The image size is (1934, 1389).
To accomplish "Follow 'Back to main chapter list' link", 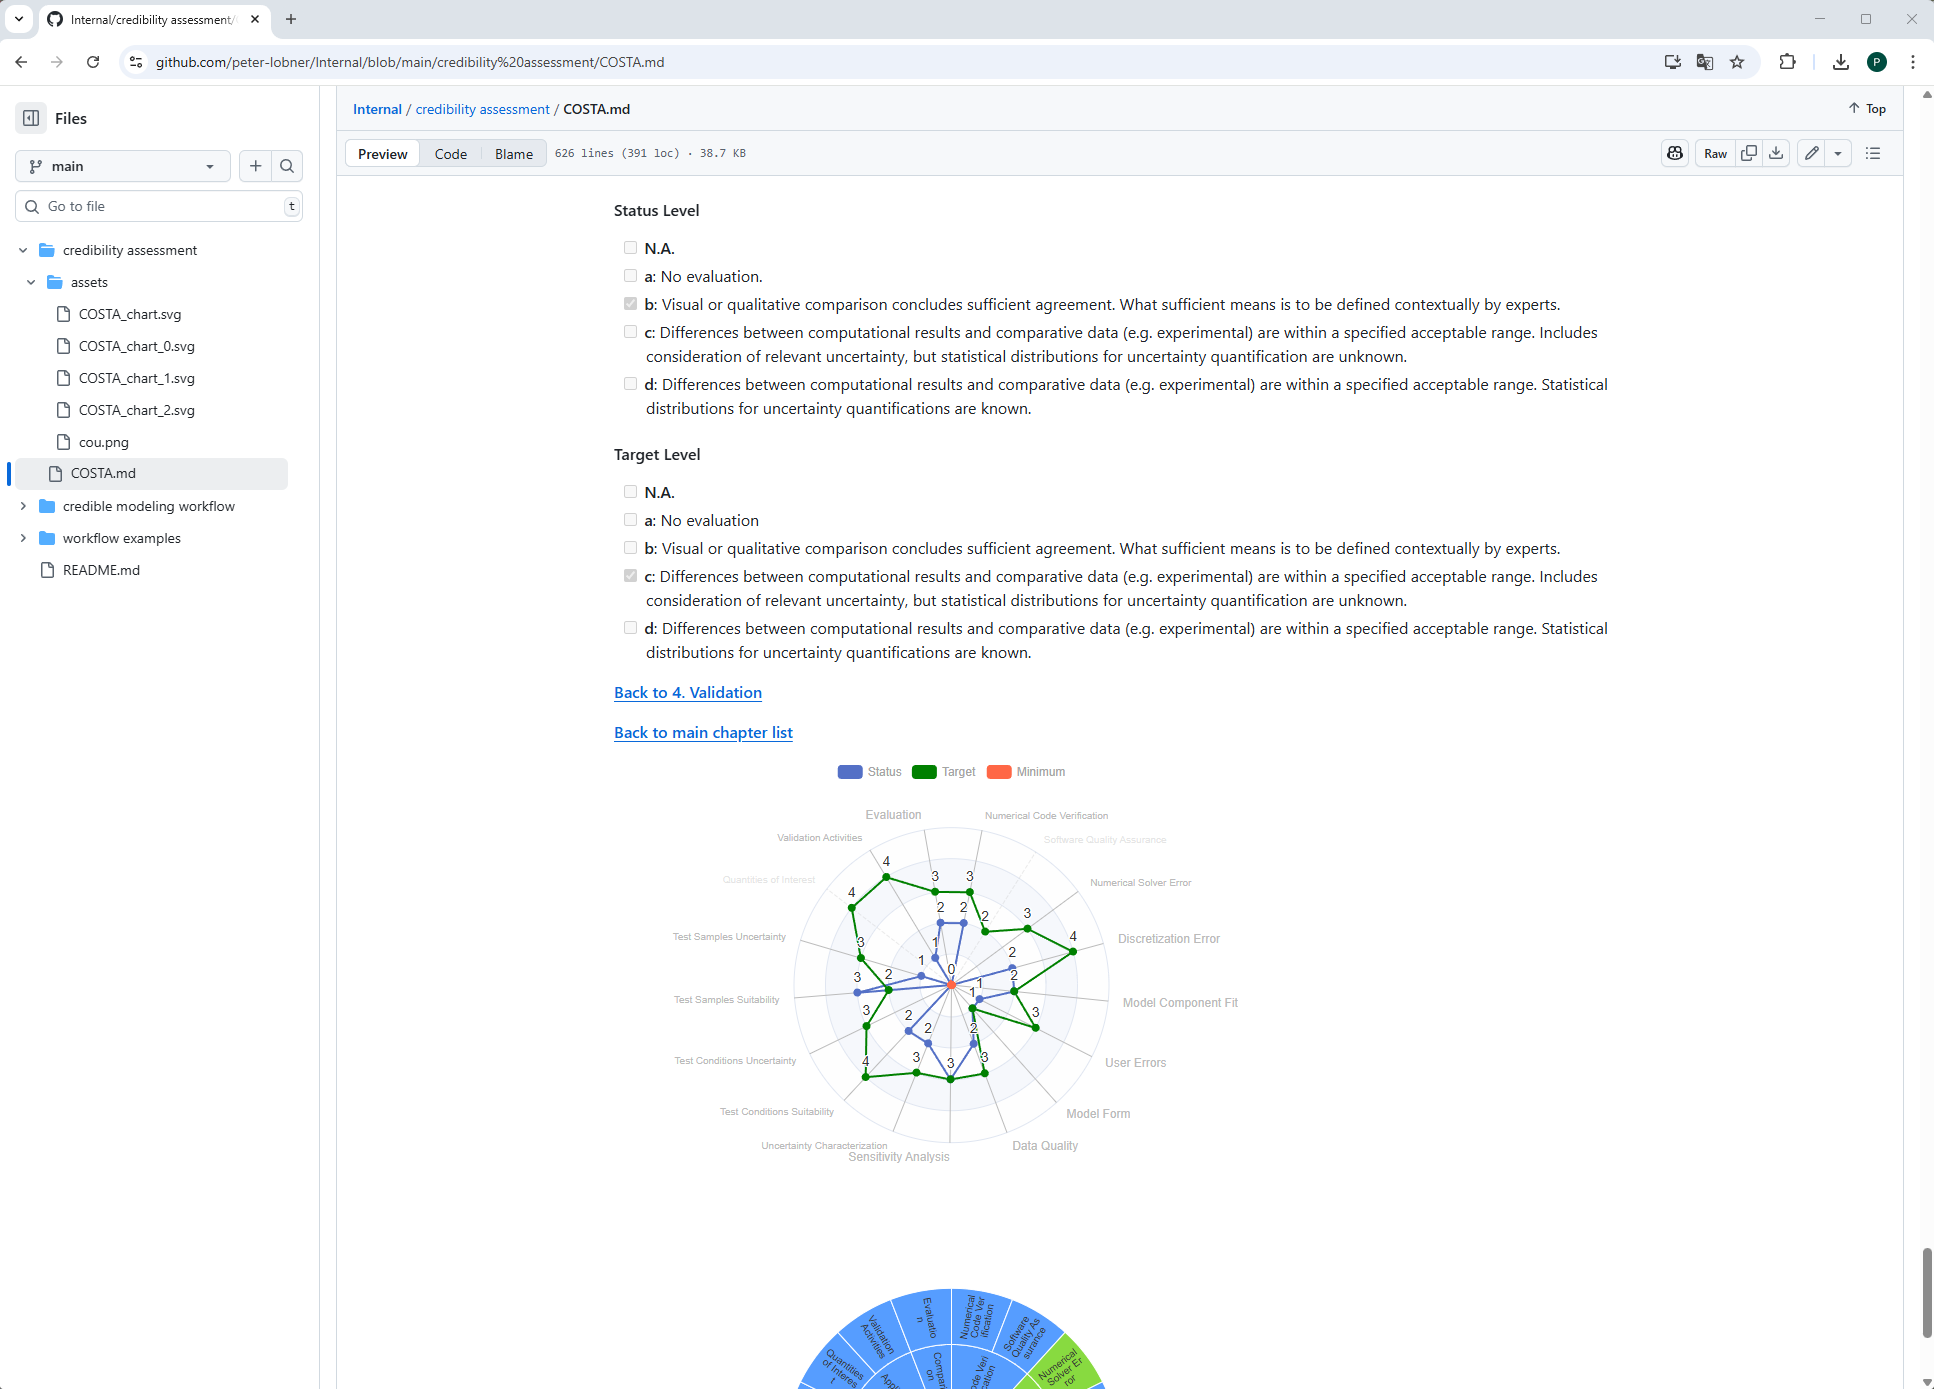I will (703, 732).
